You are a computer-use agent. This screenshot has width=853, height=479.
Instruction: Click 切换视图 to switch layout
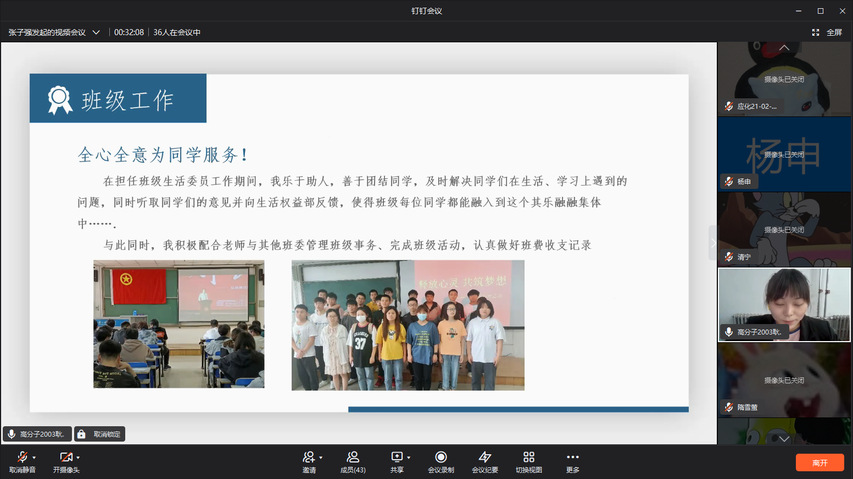pos(528,457)
